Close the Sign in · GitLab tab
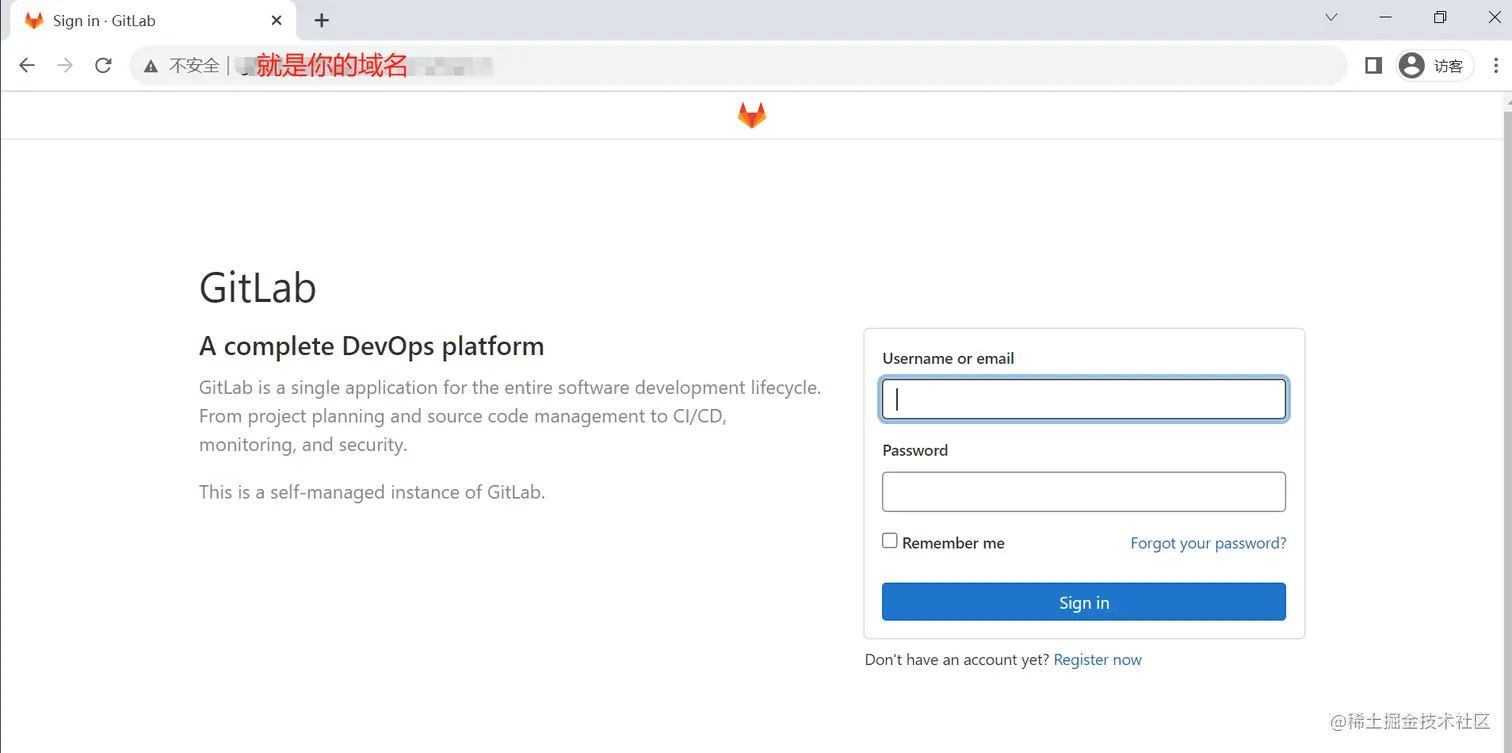 point(277,20)
